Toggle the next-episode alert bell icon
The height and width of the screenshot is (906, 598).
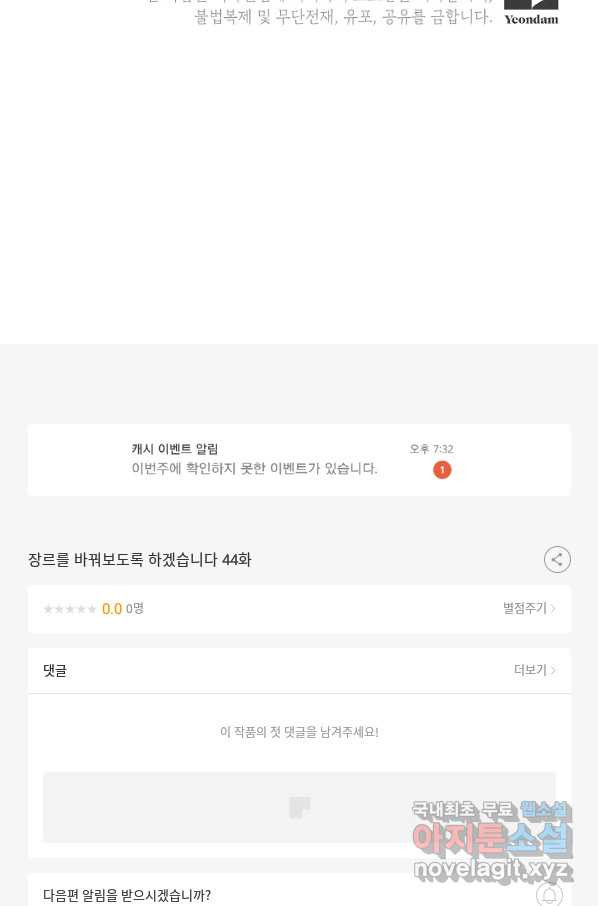(549, 894)
